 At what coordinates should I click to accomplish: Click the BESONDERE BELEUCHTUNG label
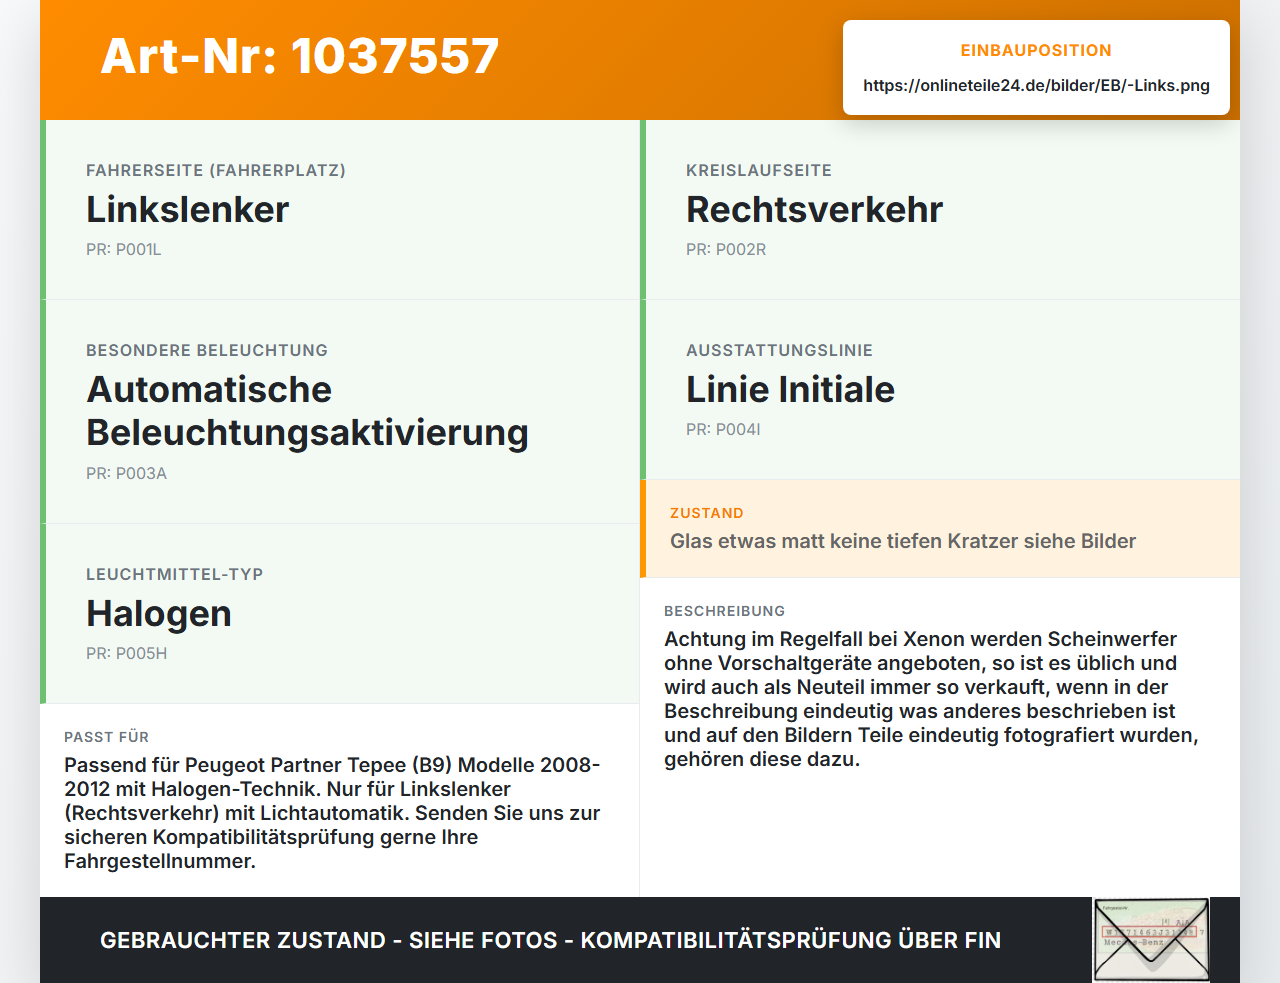207,350
